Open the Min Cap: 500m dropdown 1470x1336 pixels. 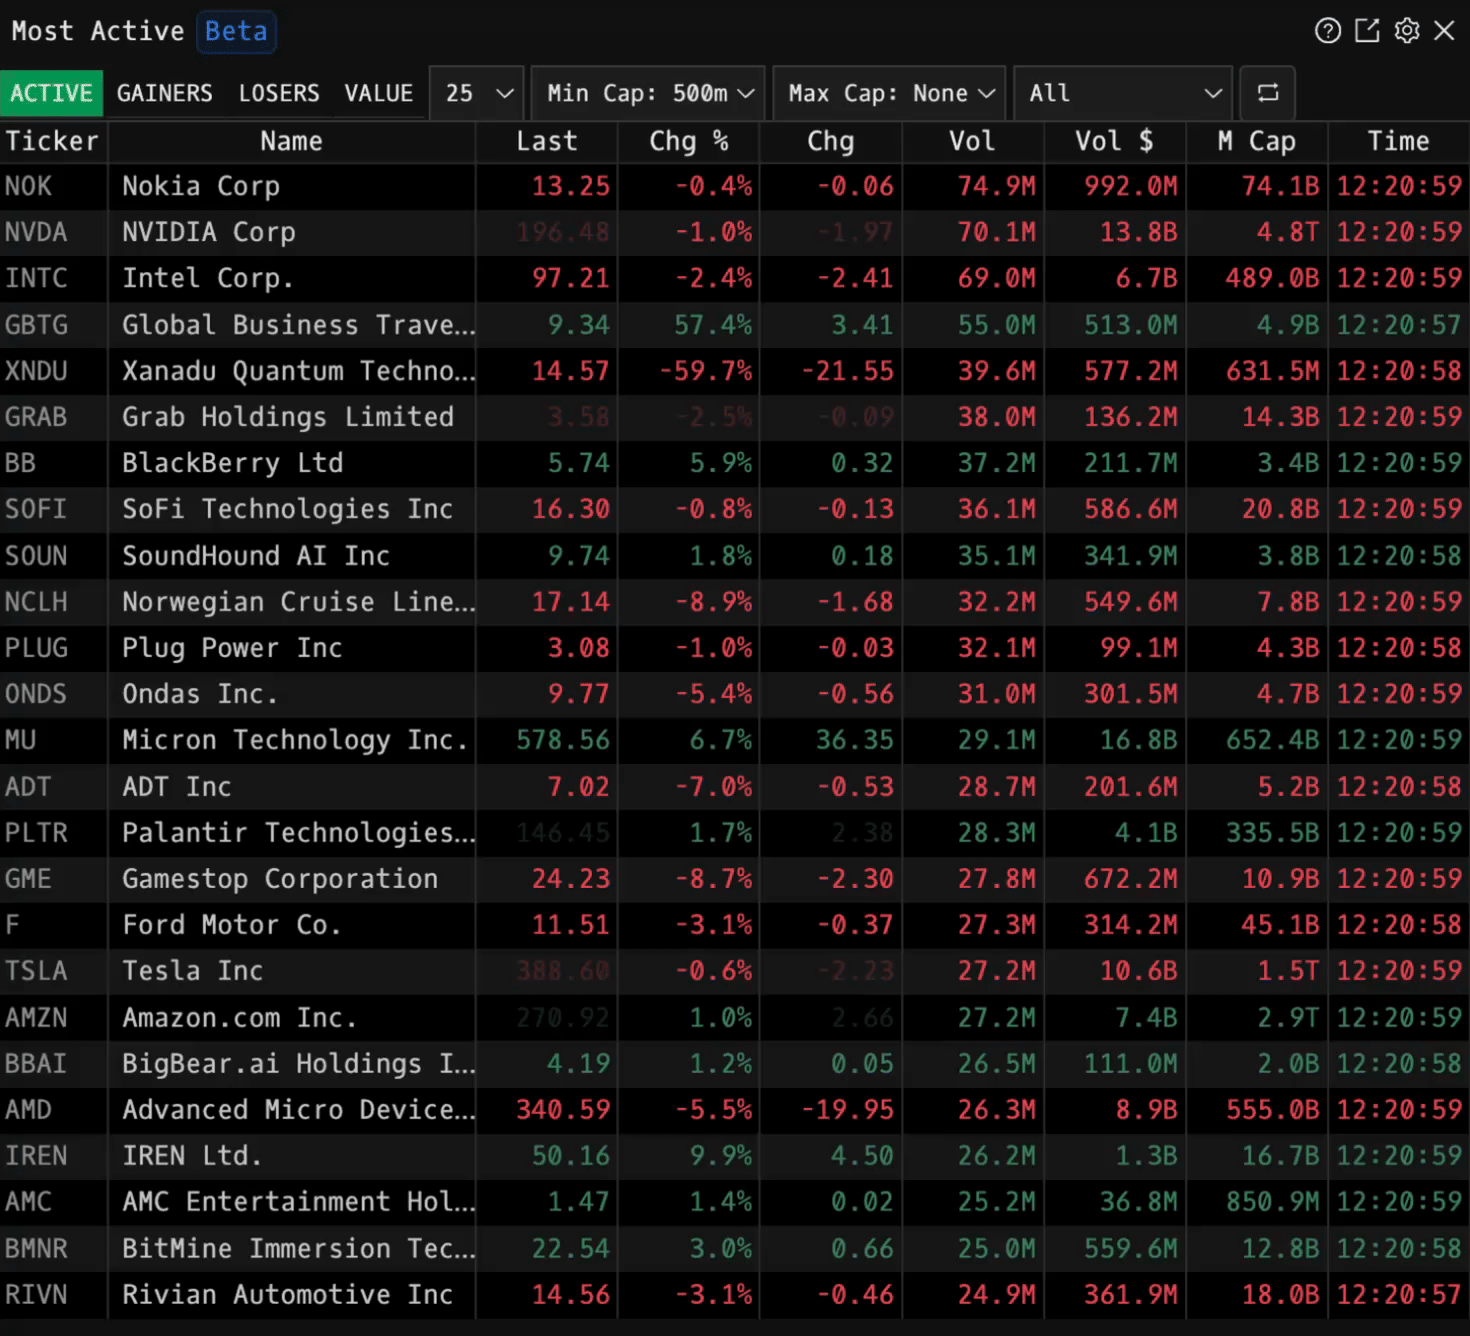click(648, 93)
